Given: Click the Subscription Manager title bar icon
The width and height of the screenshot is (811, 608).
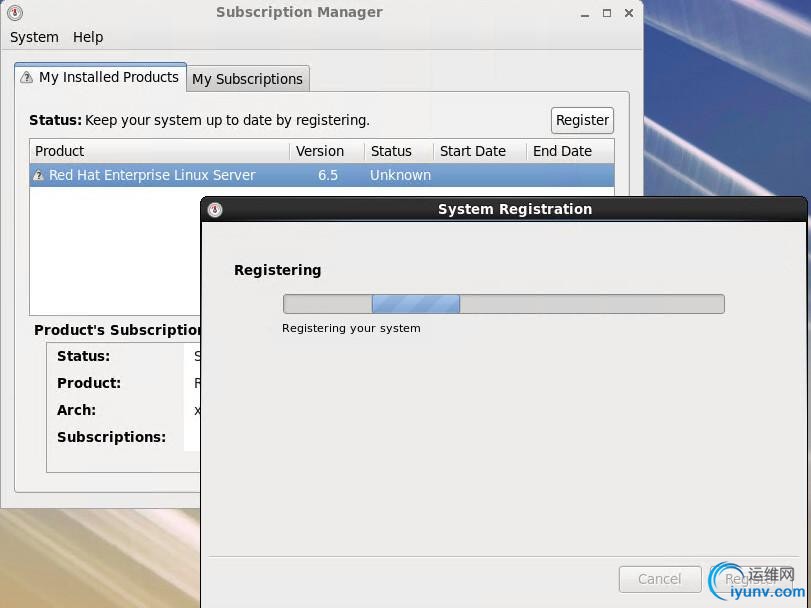Looking at the screenshot, I should point(15,12).
